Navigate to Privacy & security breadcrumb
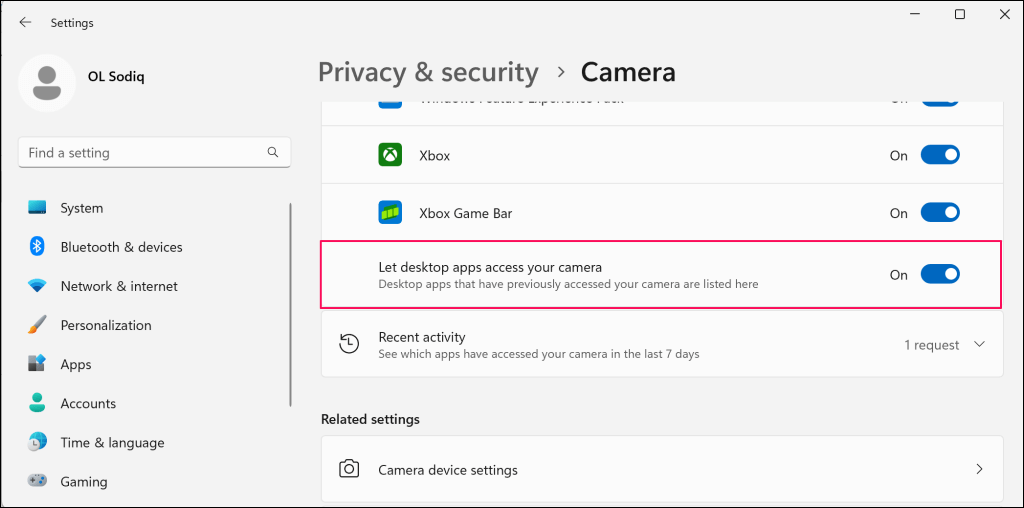The height and width of the screenshot is (508, 1024). click(428, 72)
